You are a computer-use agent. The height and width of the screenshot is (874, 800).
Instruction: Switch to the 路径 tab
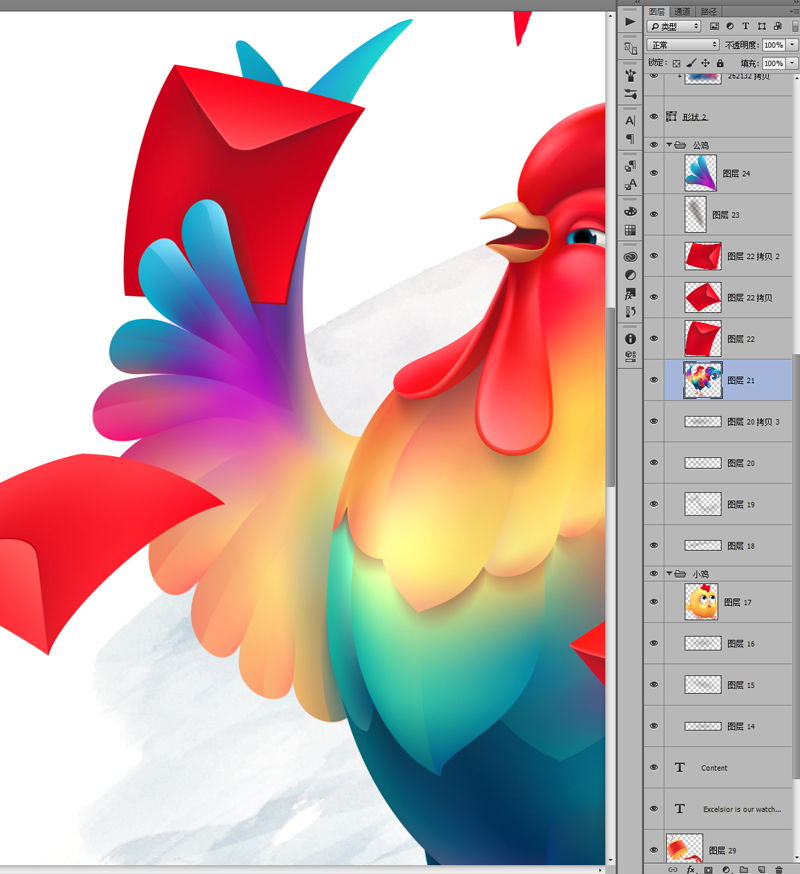point(709,11)
